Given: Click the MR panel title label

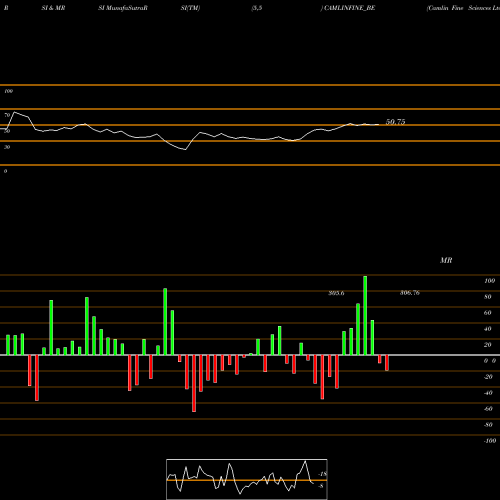Looking at the screenshot, I should pos(446,260).
